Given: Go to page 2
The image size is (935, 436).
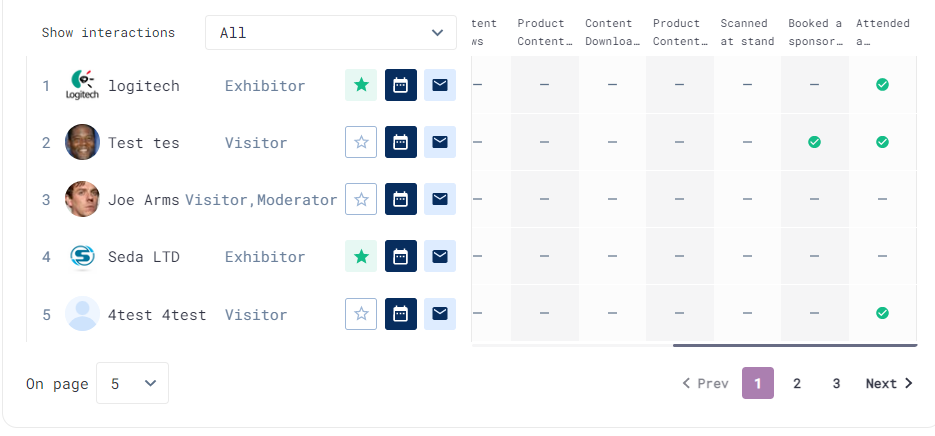Looking at the screenshot, I should click(797, 384).
